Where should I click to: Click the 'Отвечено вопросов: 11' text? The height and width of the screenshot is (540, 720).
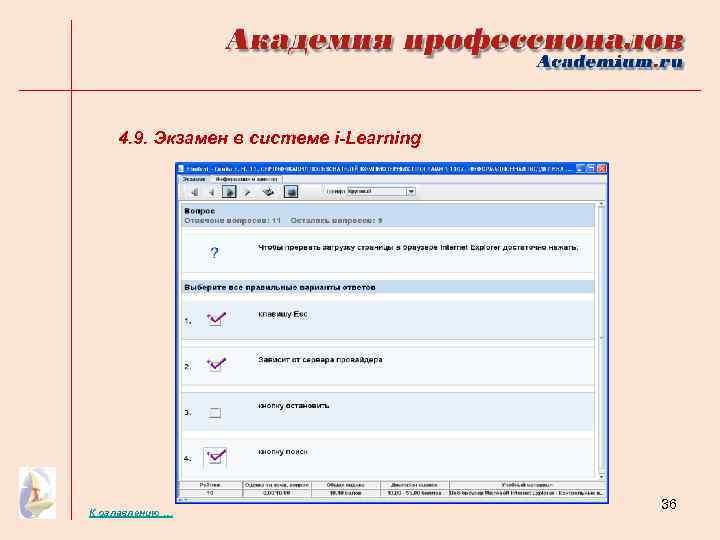tap(232, 220)
